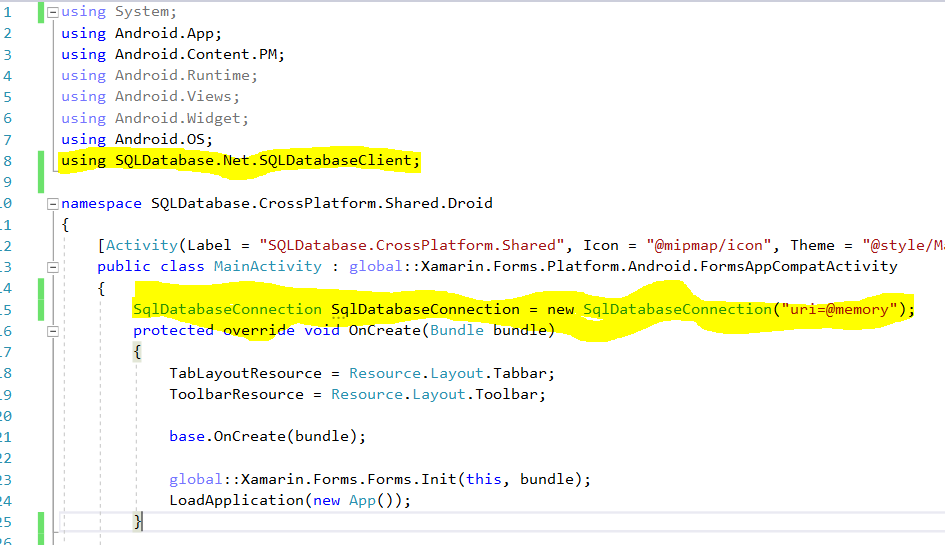The width and height of the screenshot is (945, 545).
Task: Place cursor on the "uri=@memory" string
Action: (x=839, y=309)
